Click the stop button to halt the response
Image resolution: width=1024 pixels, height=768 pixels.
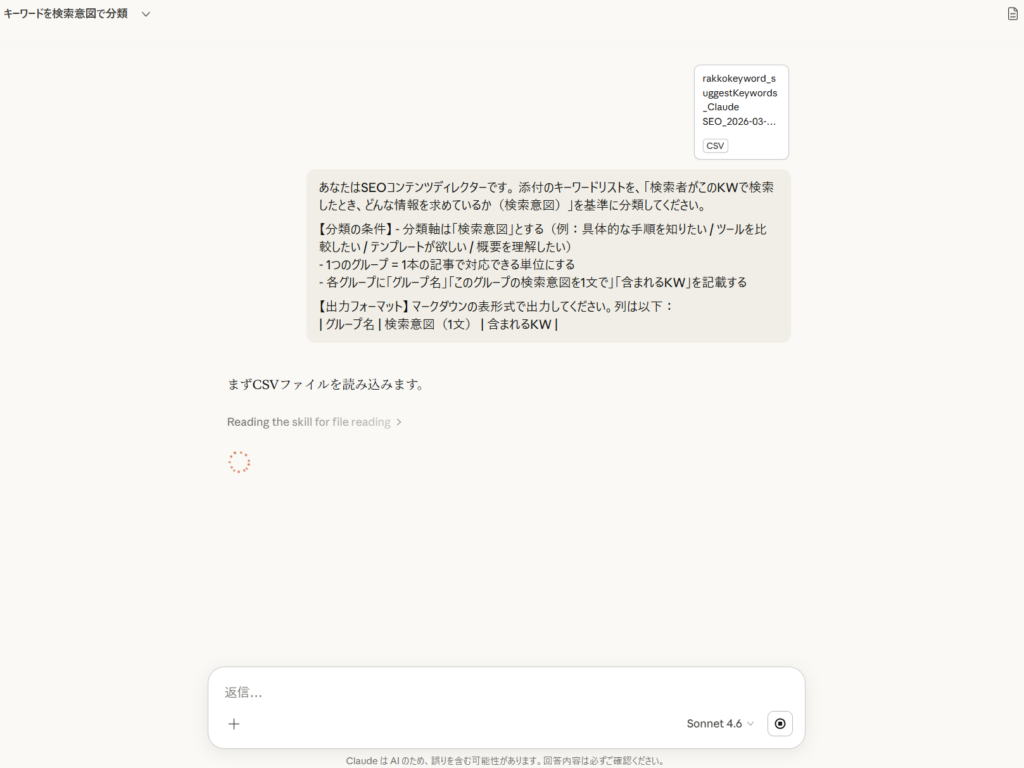(779, 723)
